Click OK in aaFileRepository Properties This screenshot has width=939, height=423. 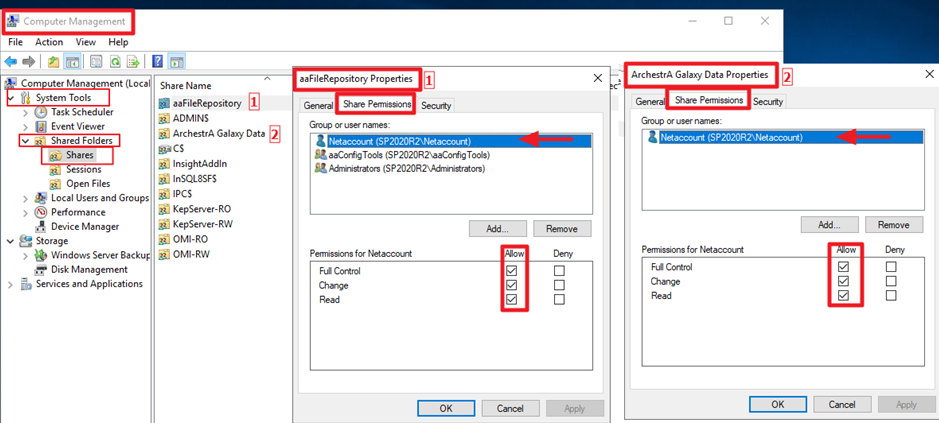(446, 409)
